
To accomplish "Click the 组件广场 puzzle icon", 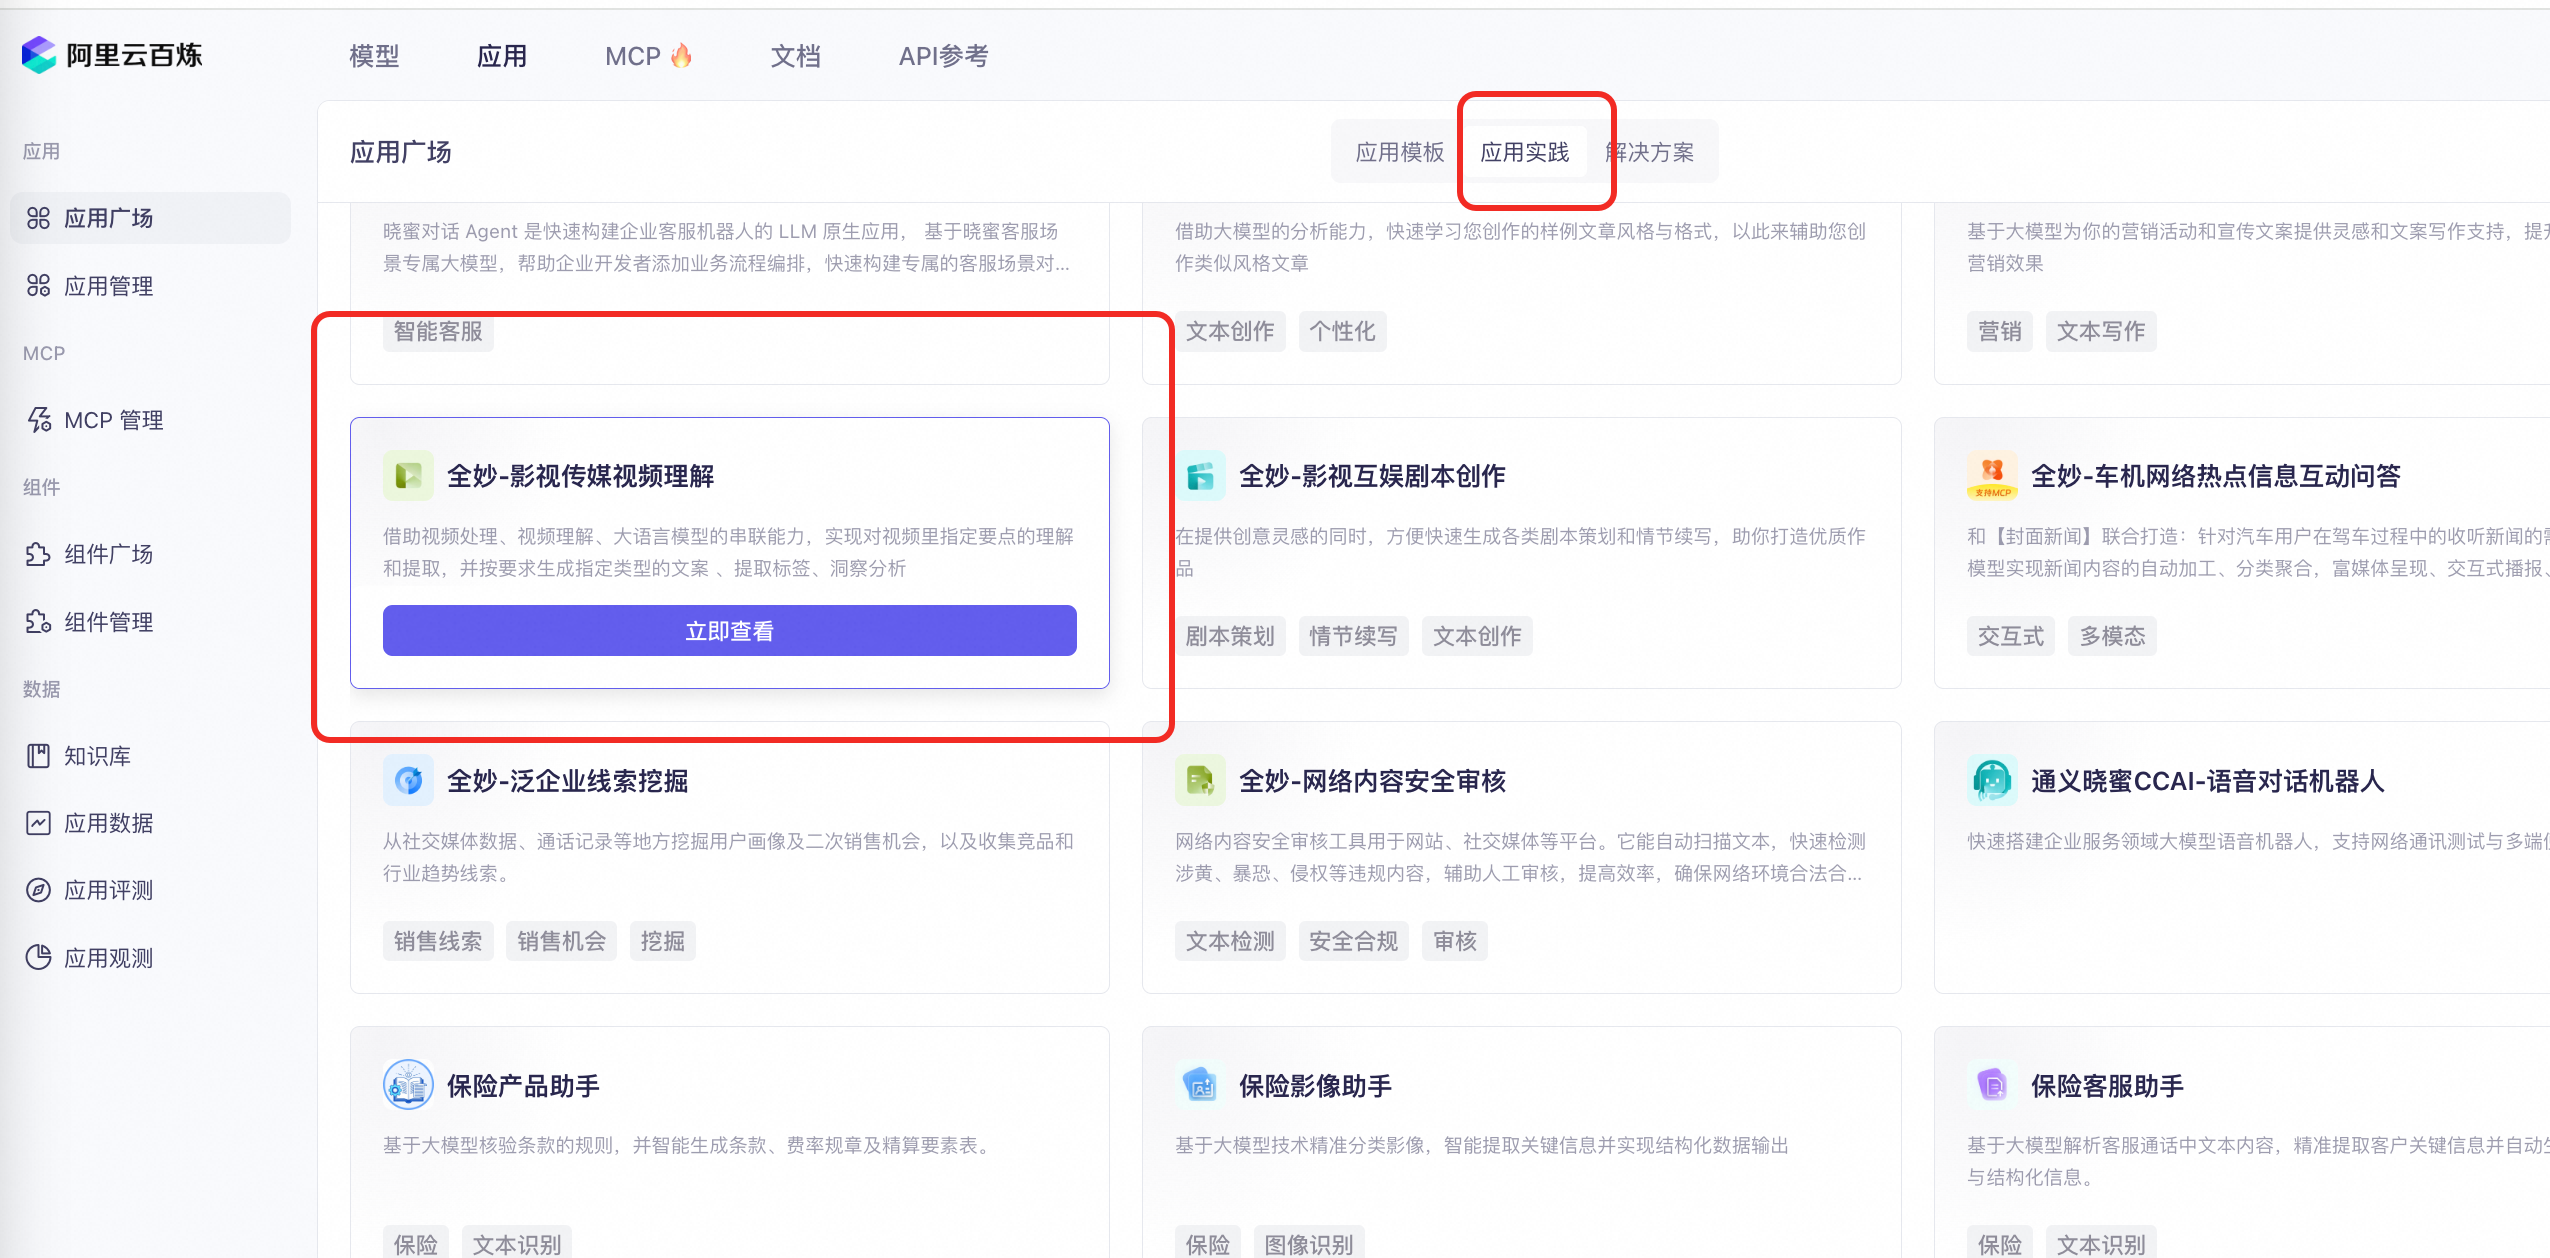I will (x=38, y=554).
